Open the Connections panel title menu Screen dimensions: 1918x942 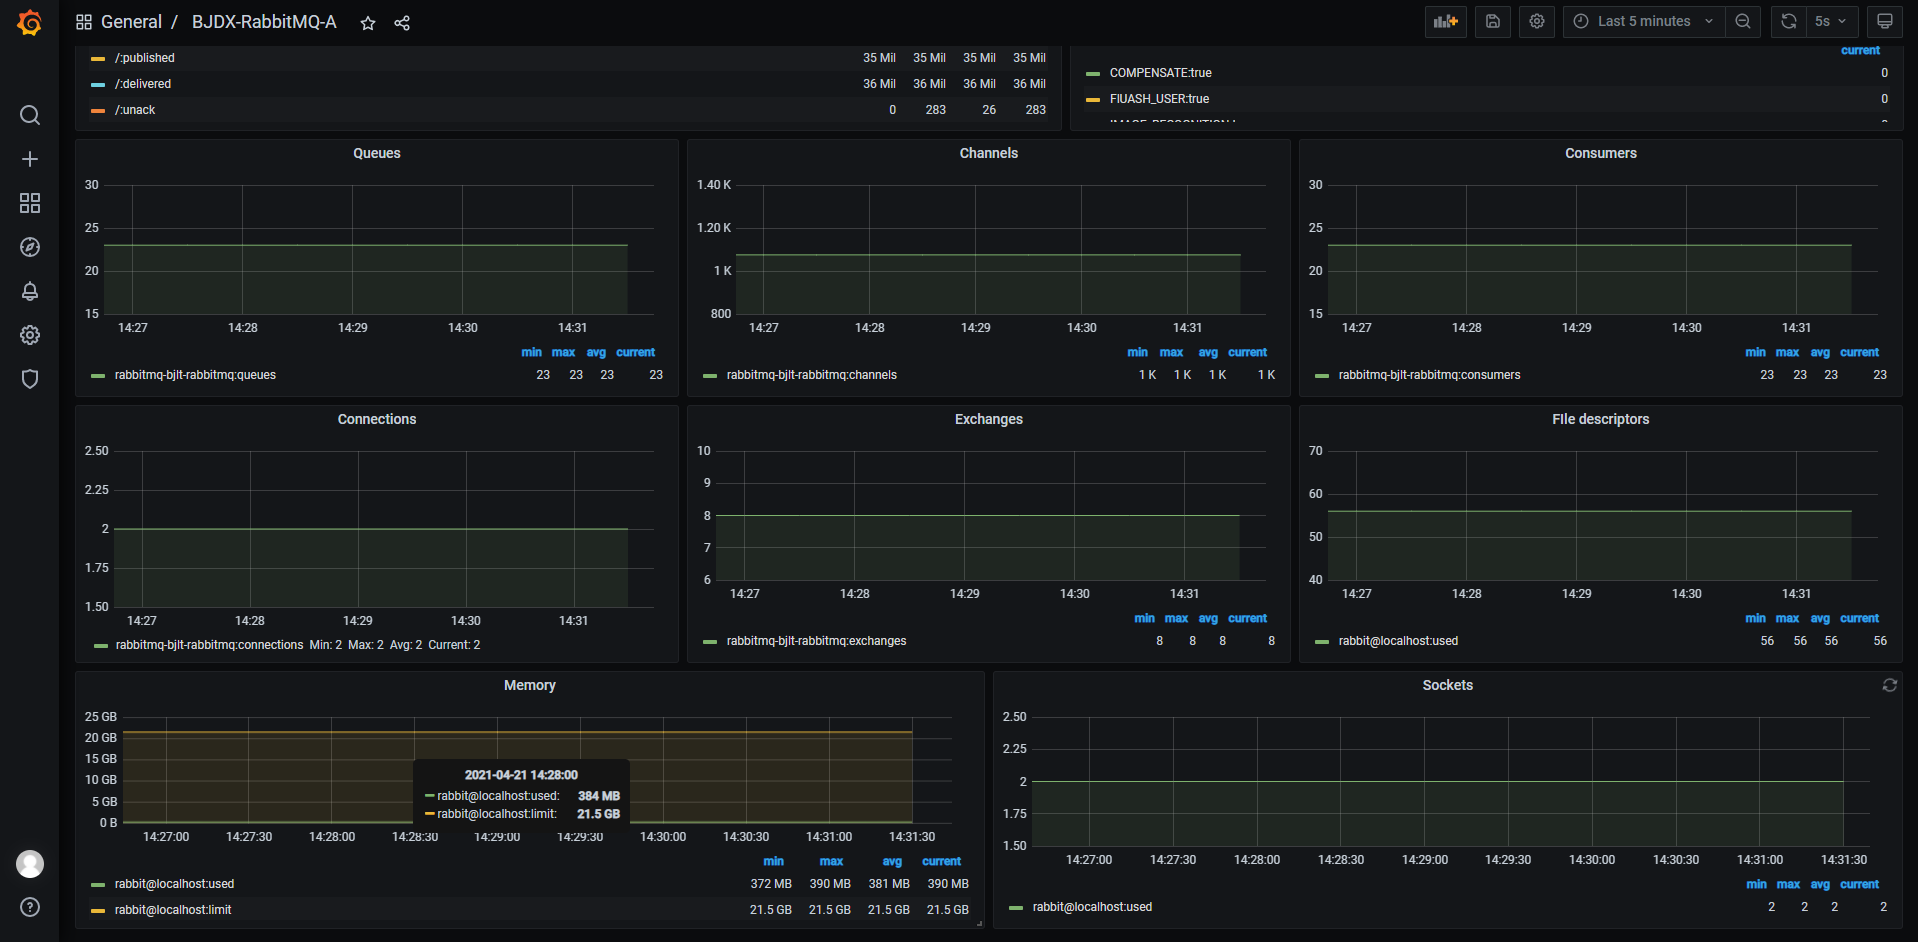[x=377, y=419]
